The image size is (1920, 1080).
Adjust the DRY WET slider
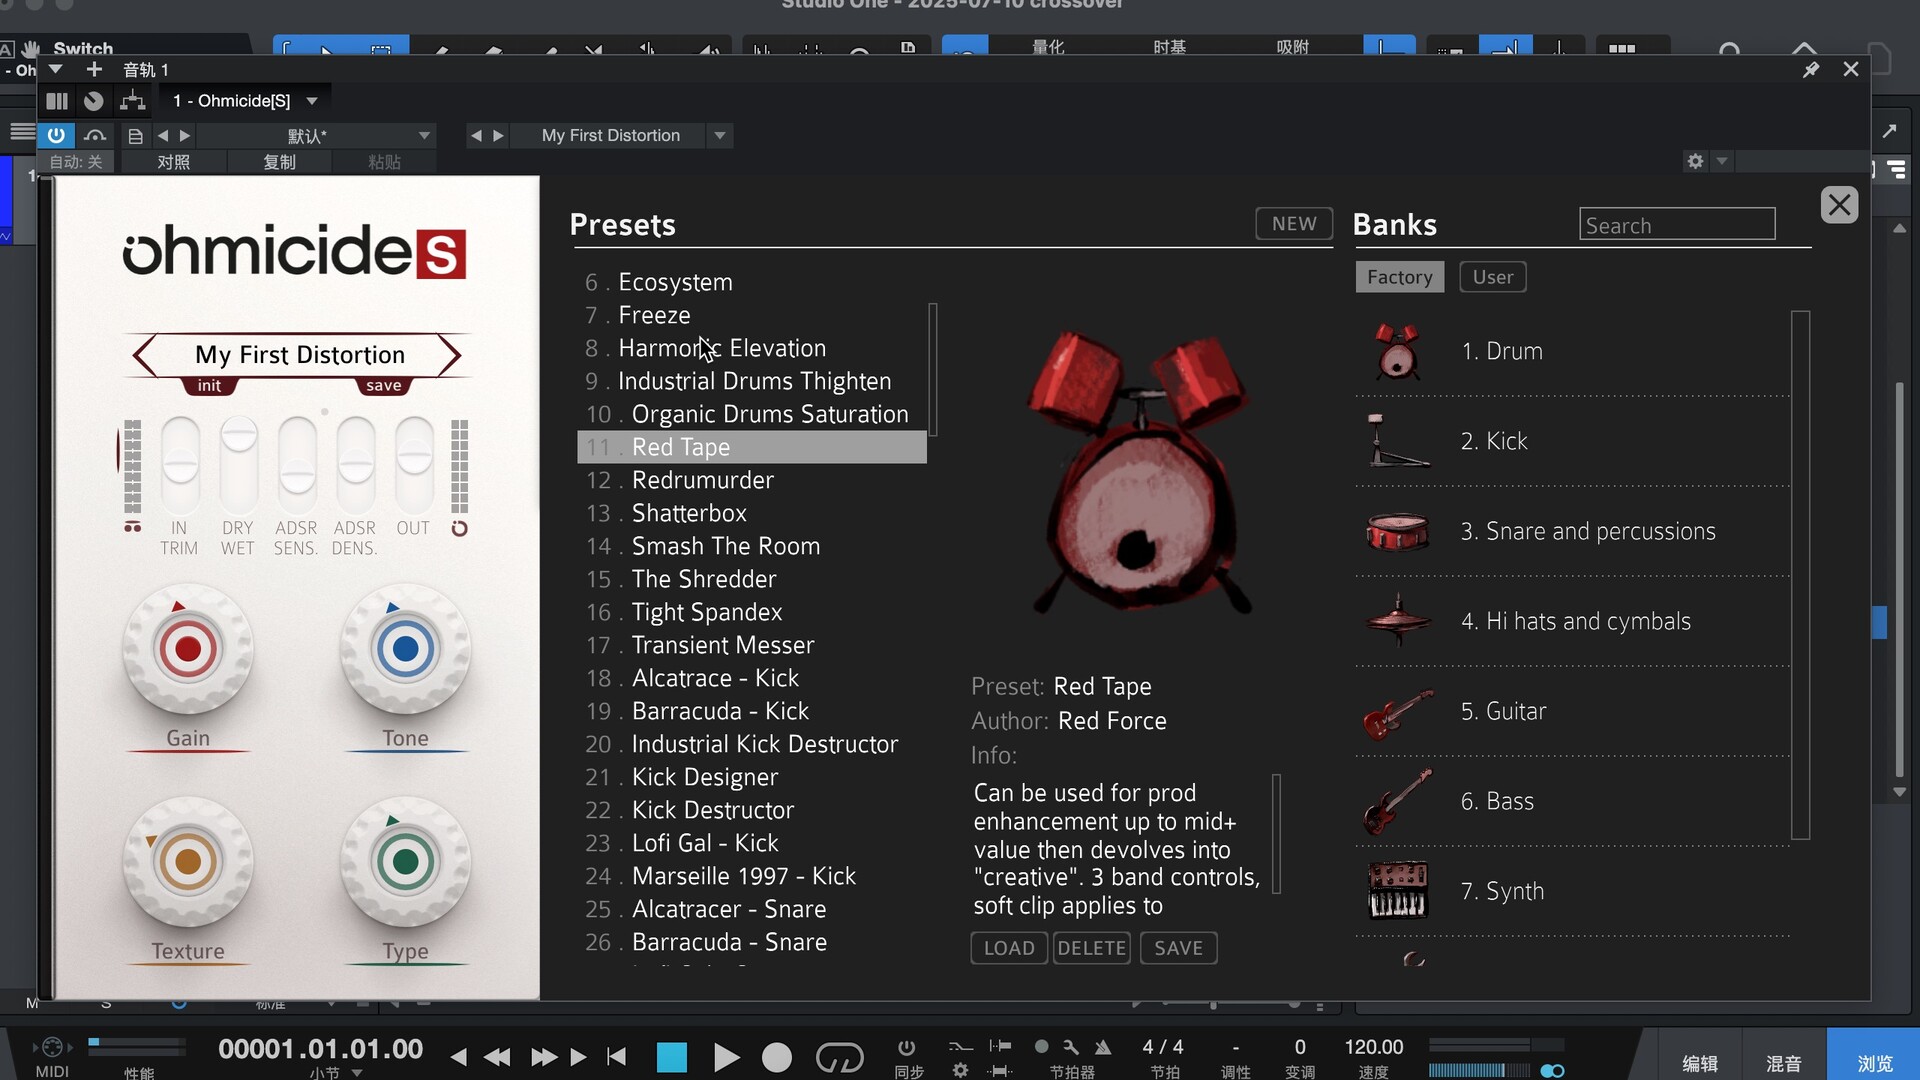[x=239, y=464]
